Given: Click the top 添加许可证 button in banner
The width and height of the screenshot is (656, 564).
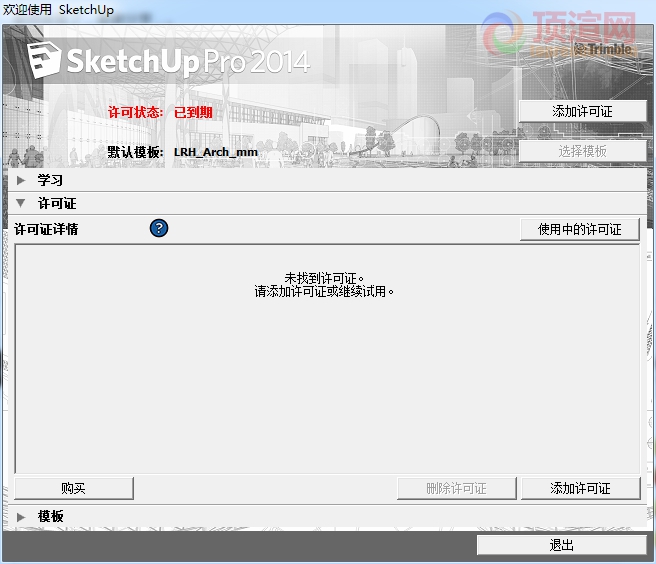Looking at the screenshot, I should tap(582, 111).
